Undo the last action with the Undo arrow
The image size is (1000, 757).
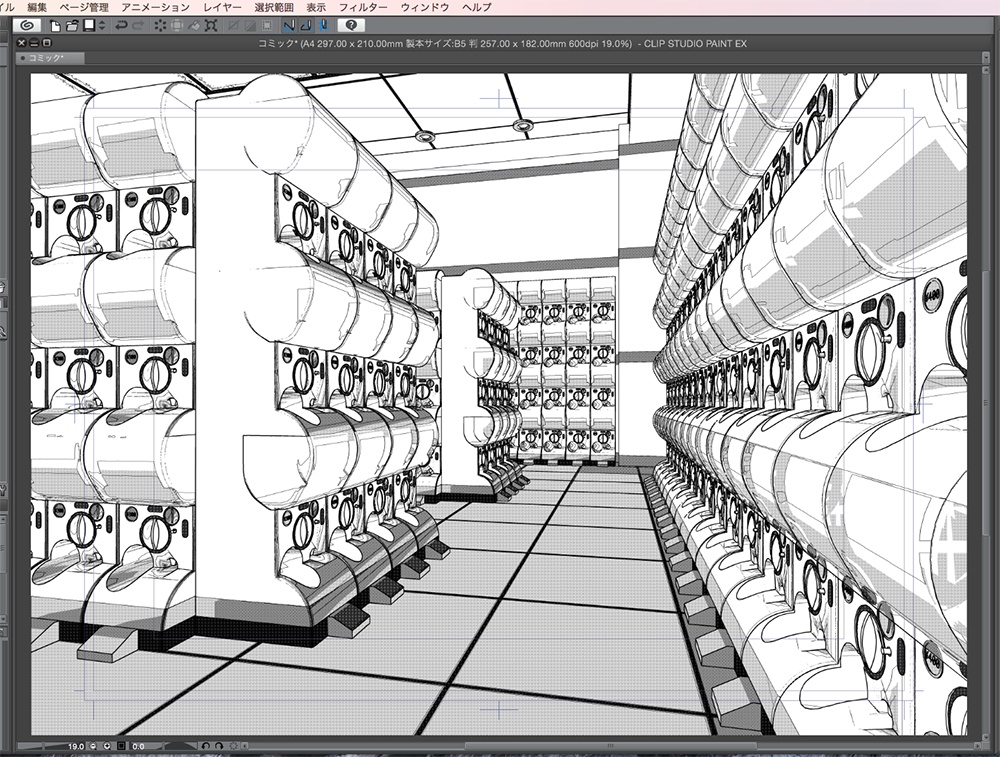coord(121,27)
